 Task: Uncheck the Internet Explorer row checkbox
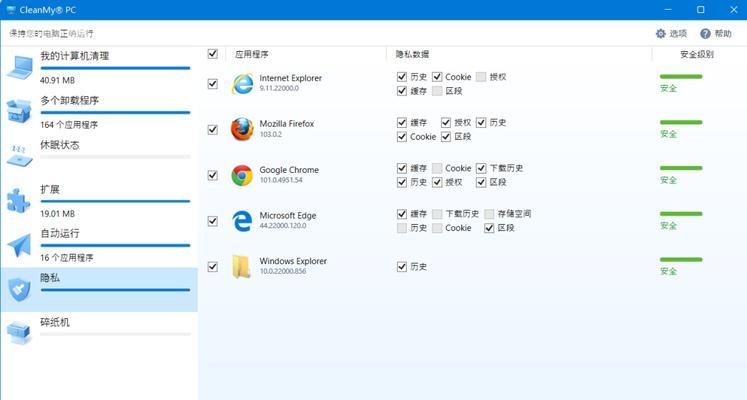tap(212, 84)
